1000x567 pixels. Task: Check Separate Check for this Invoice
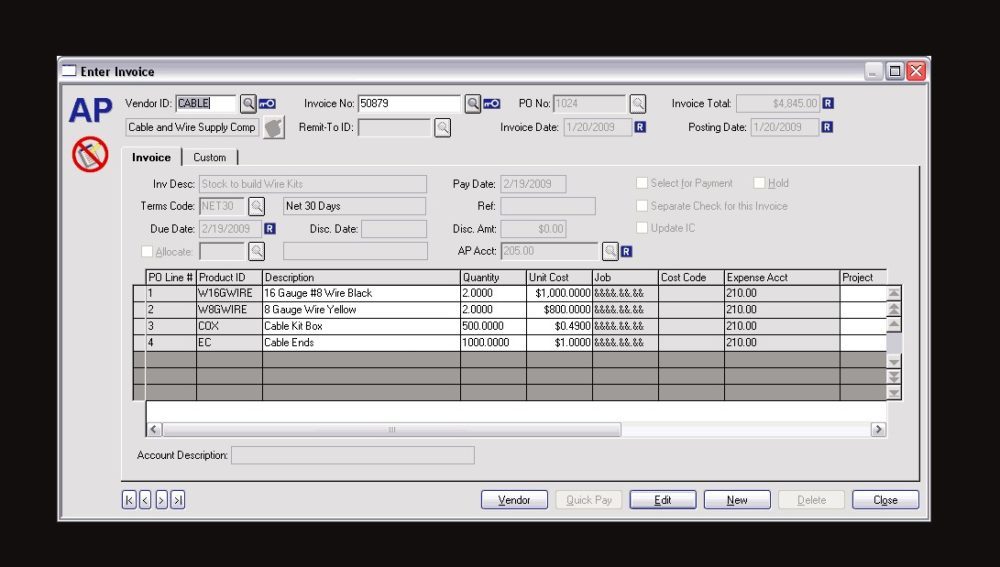tap(642, 206)
